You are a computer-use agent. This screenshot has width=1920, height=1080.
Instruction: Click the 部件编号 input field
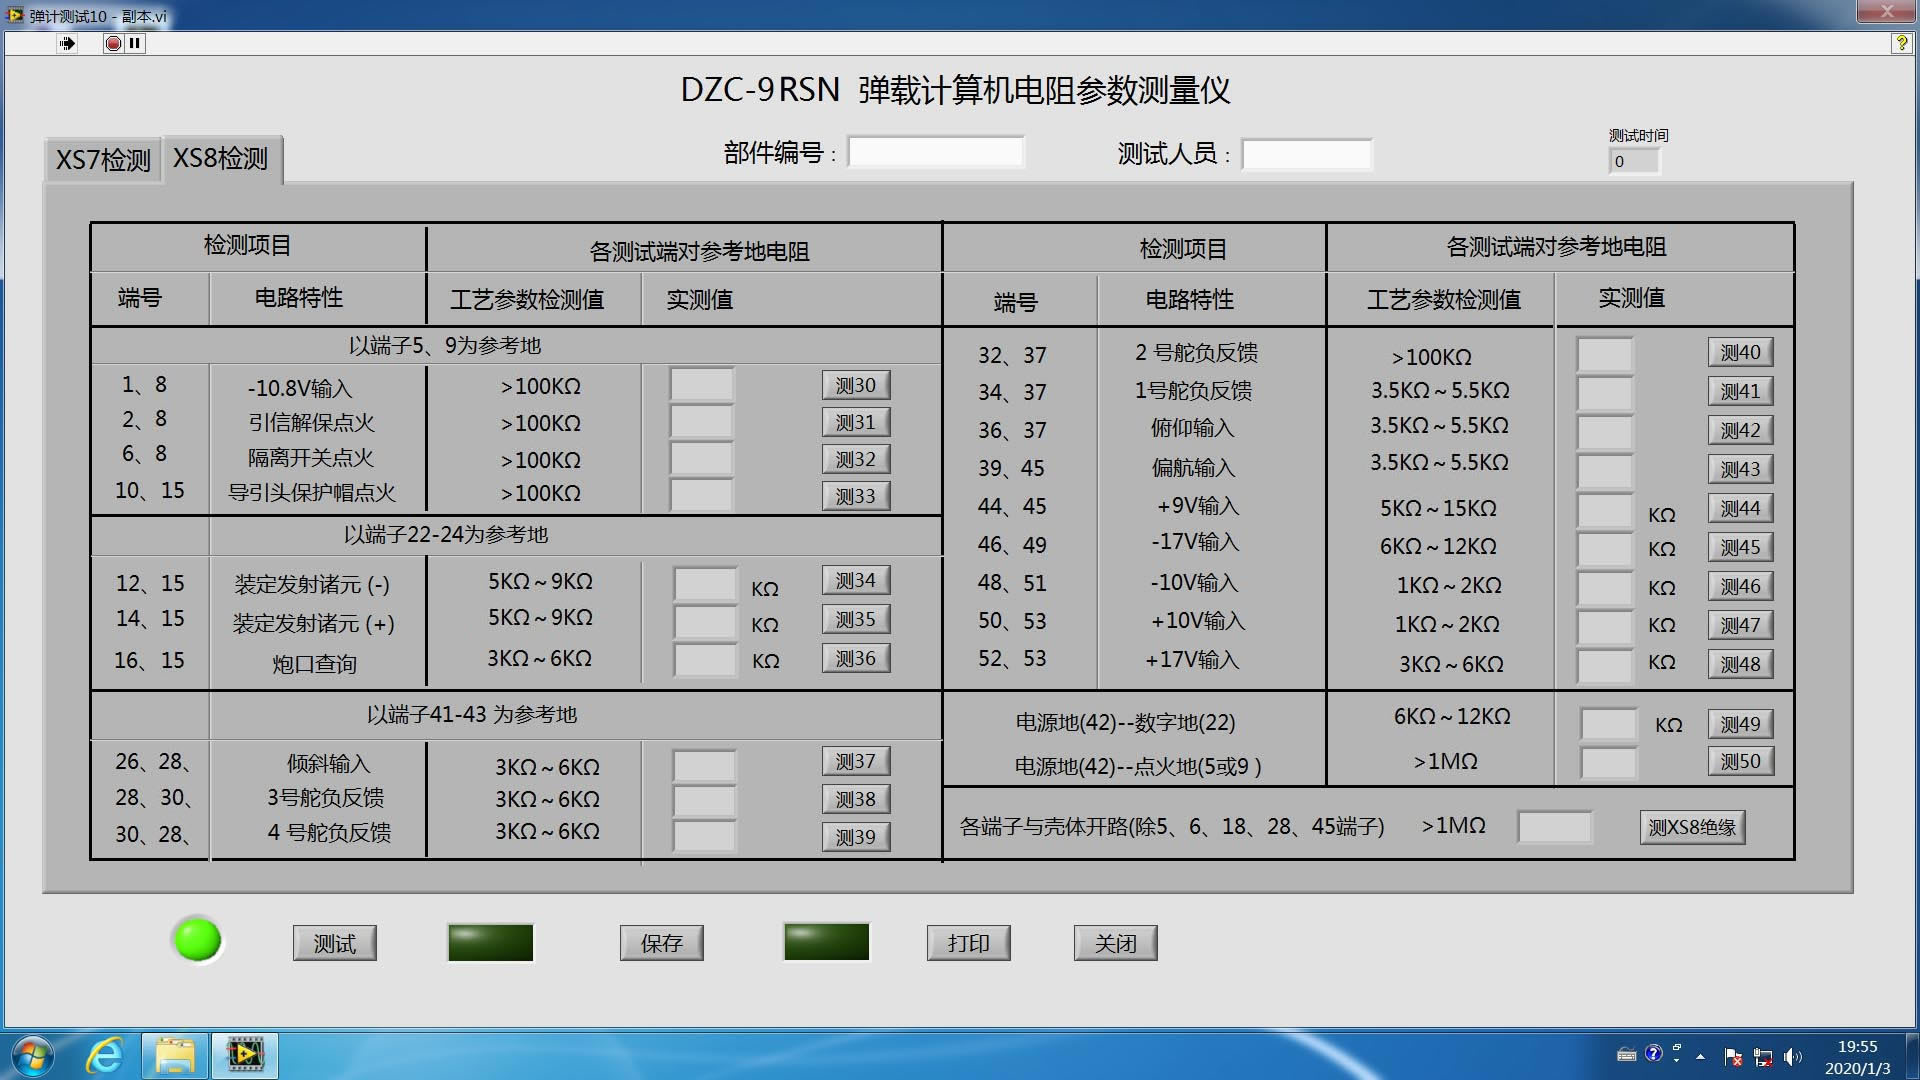935,153
